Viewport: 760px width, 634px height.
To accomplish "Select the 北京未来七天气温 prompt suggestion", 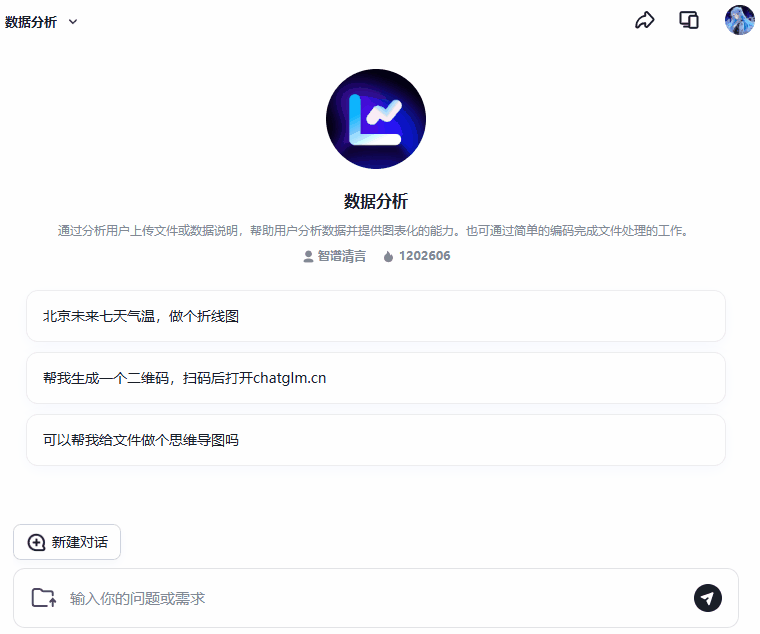I will click(376, 316).
